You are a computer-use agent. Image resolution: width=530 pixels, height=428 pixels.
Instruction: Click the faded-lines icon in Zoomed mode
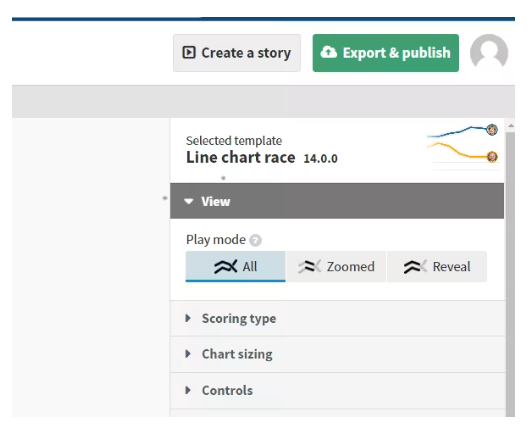309,267
